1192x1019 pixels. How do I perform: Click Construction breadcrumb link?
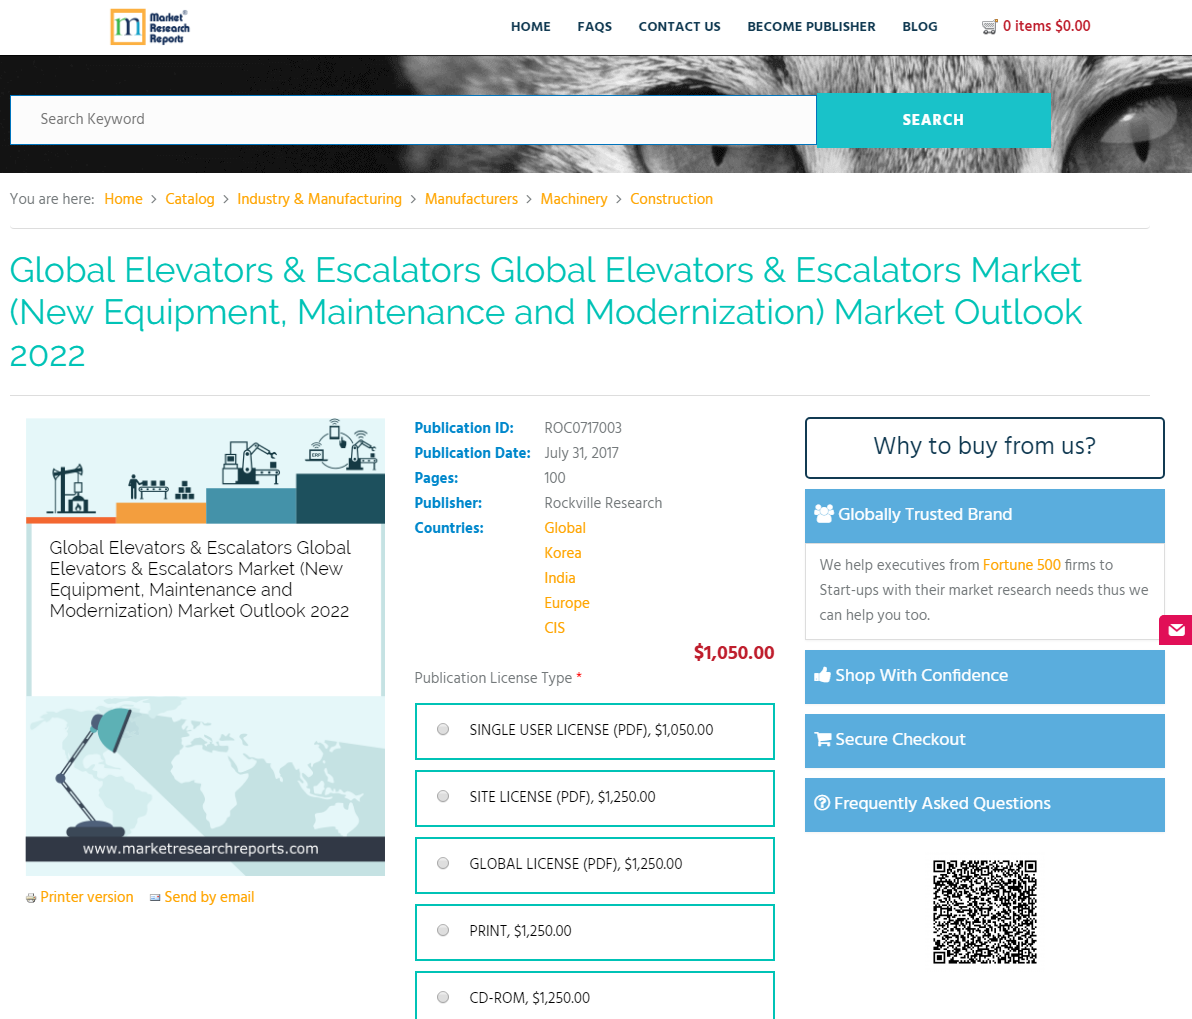pos(671,198)
